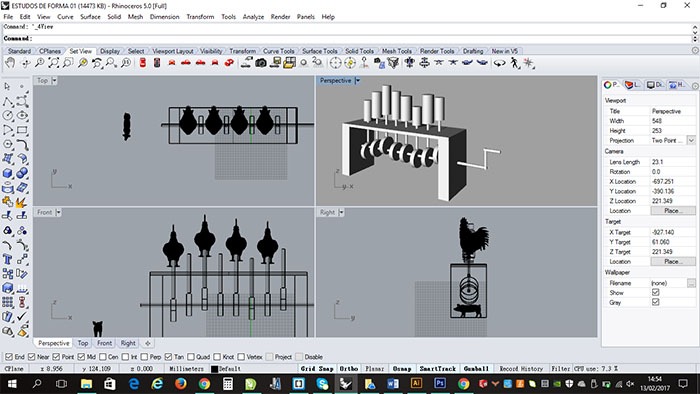
Task: Click the Zoom Extents icon in toolbar
Action: coord(54,63)
